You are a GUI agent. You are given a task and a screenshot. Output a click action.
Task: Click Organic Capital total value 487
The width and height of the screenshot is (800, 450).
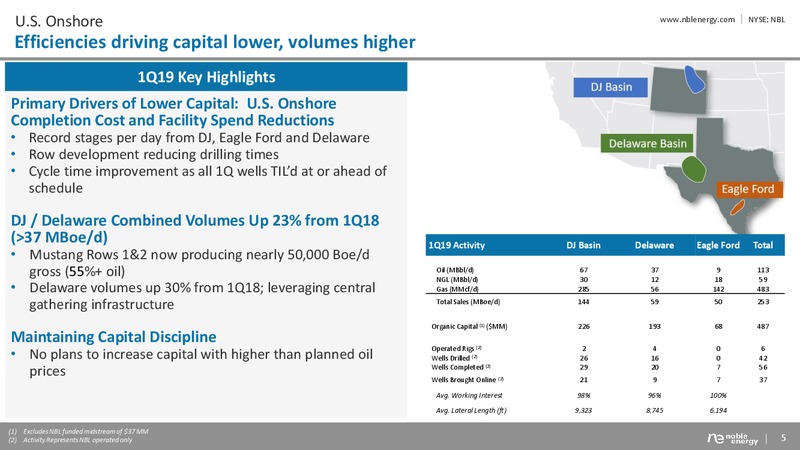tap(763, 327)
